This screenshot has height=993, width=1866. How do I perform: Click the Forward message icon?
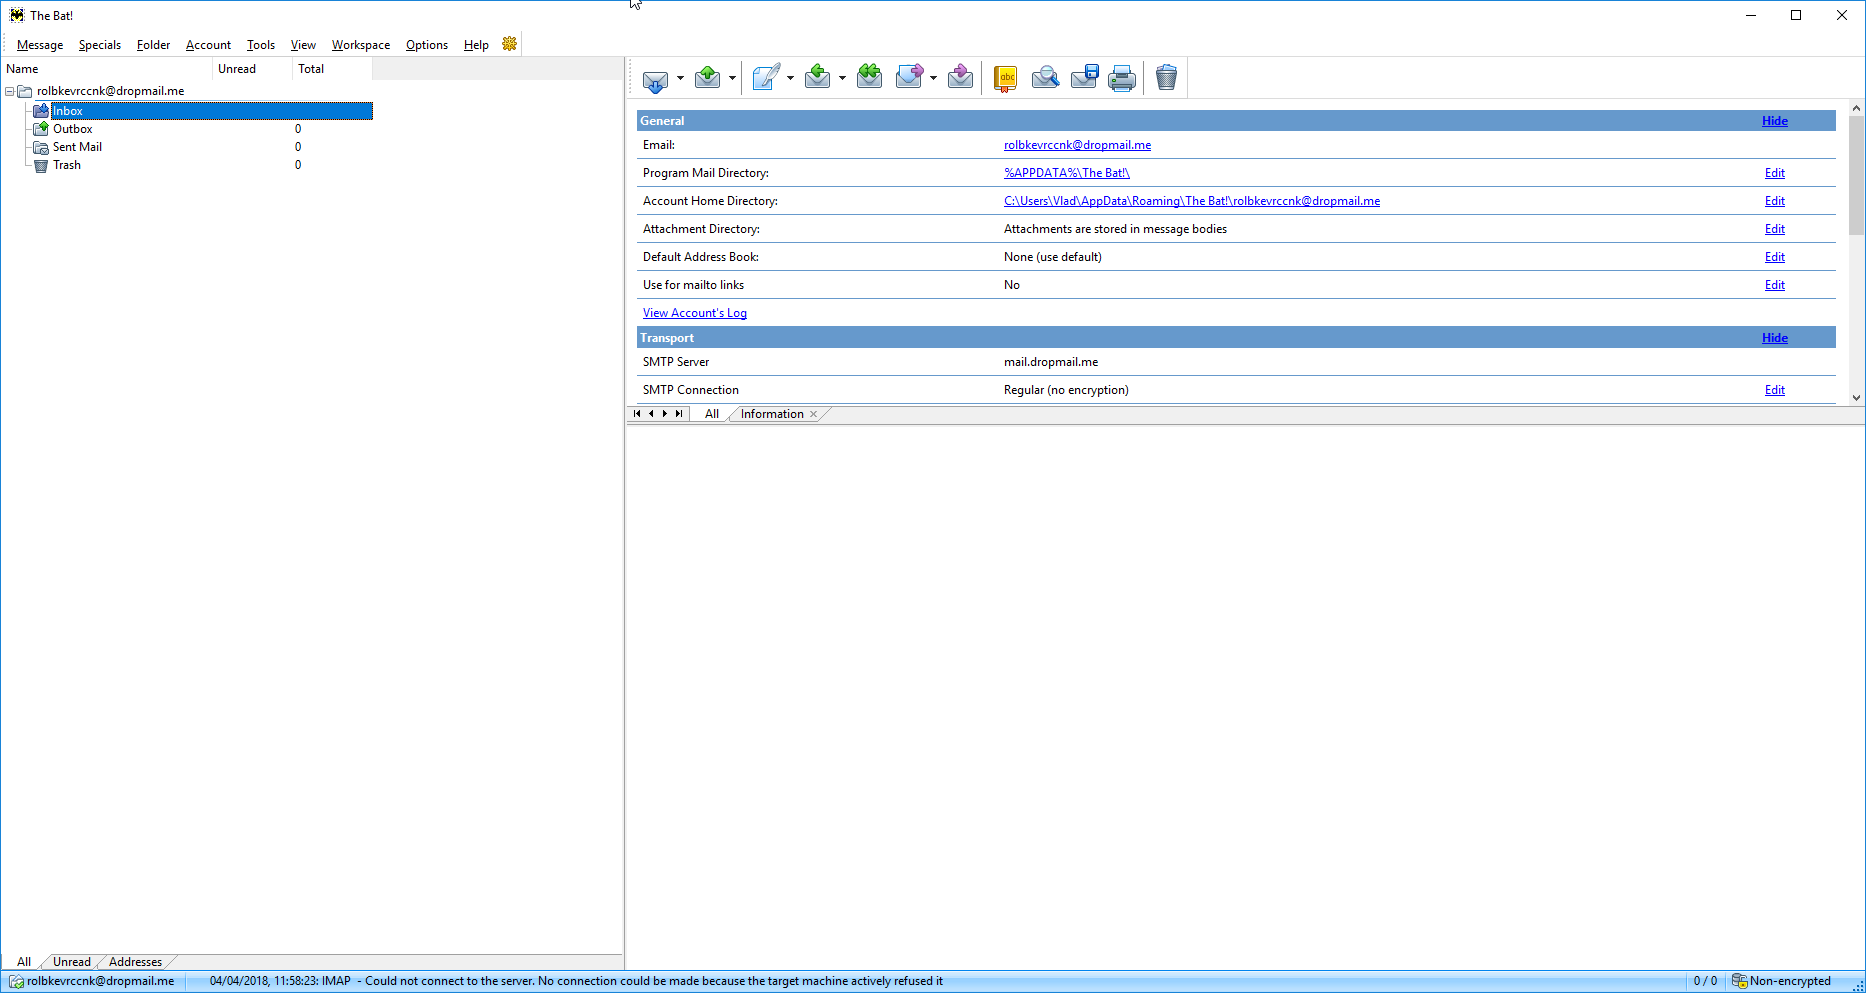coord(910,78)
